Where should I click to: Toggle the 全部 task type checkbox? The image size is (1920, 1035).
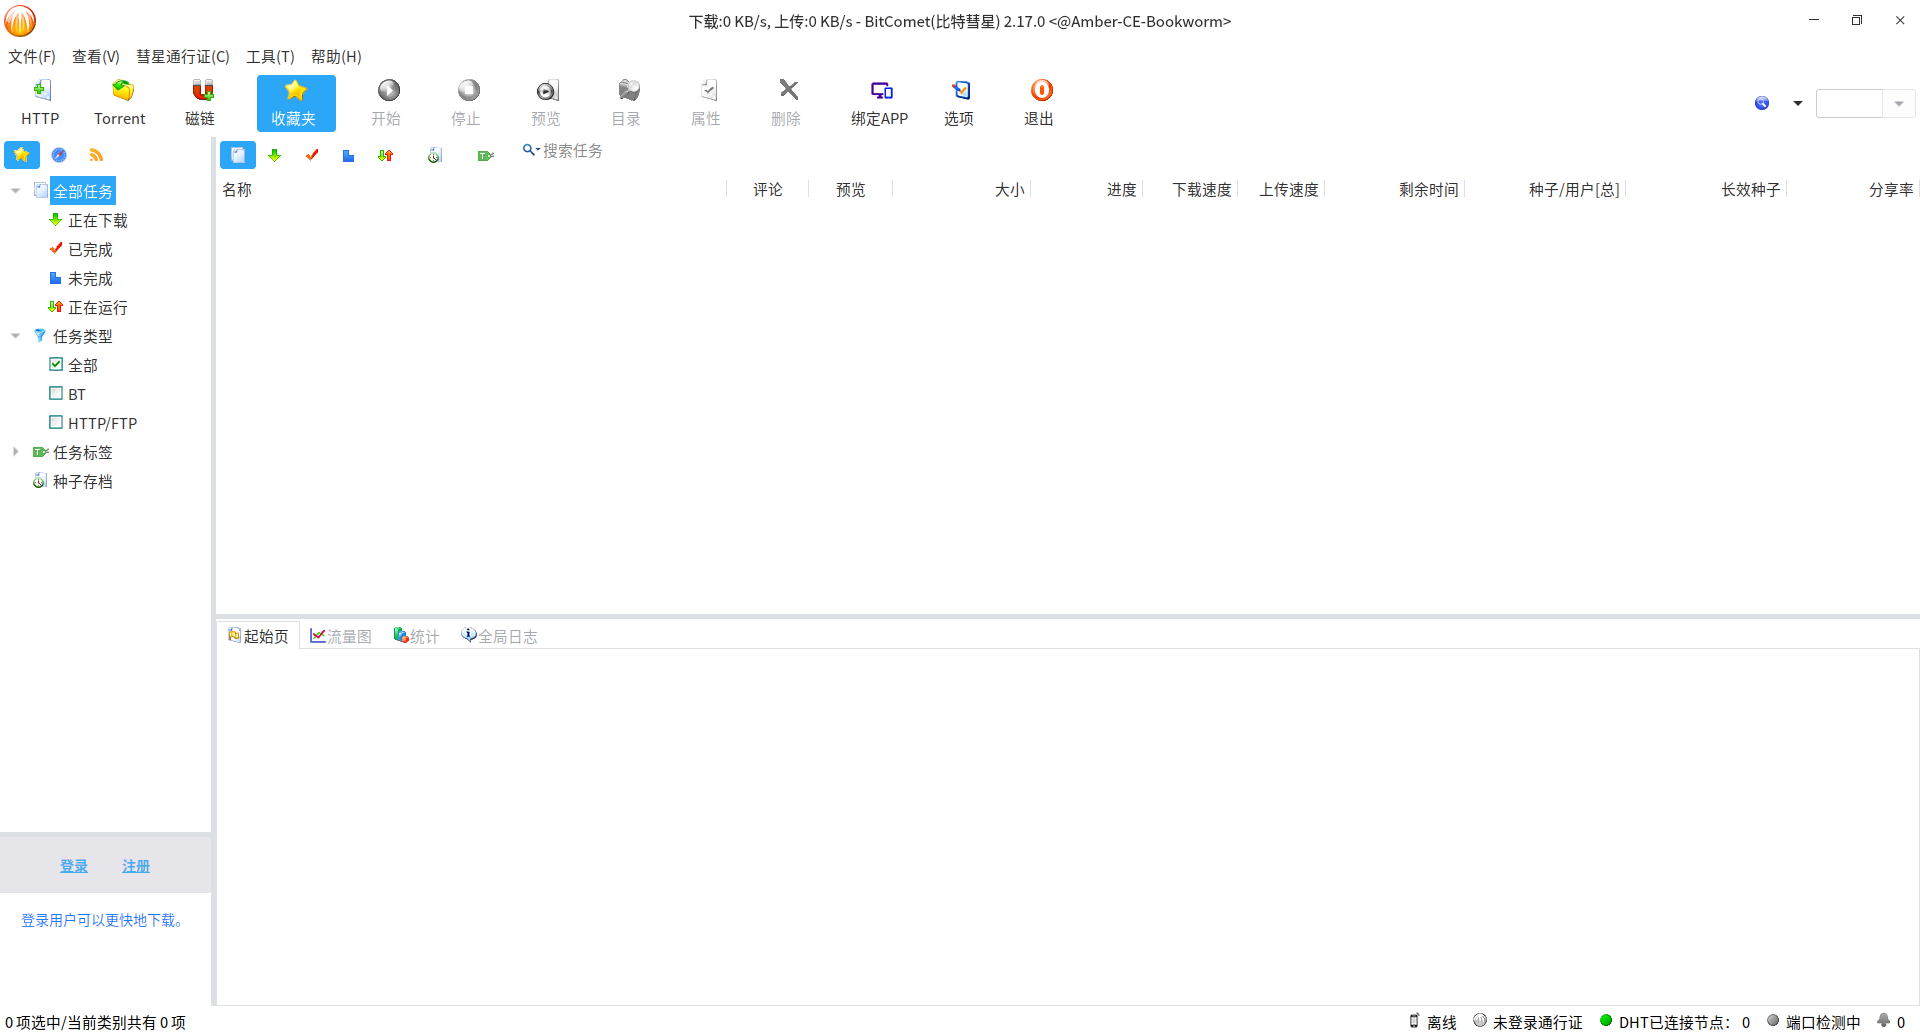click(x=56, y=365)
